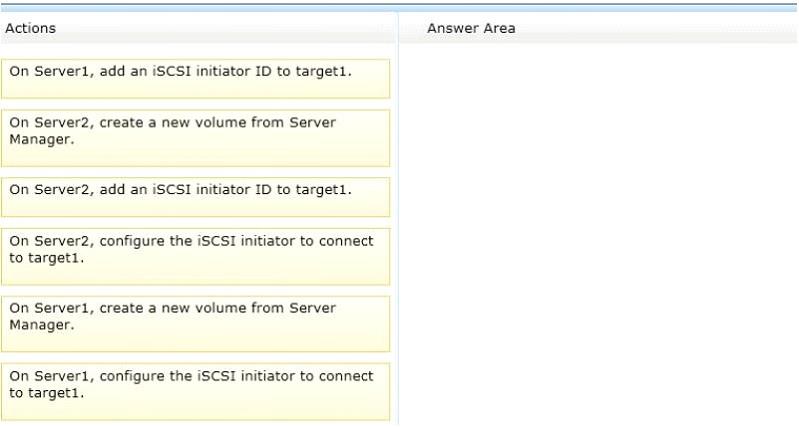
Task: Click the blue bar above the panels
Action: [x=400, y=8]
